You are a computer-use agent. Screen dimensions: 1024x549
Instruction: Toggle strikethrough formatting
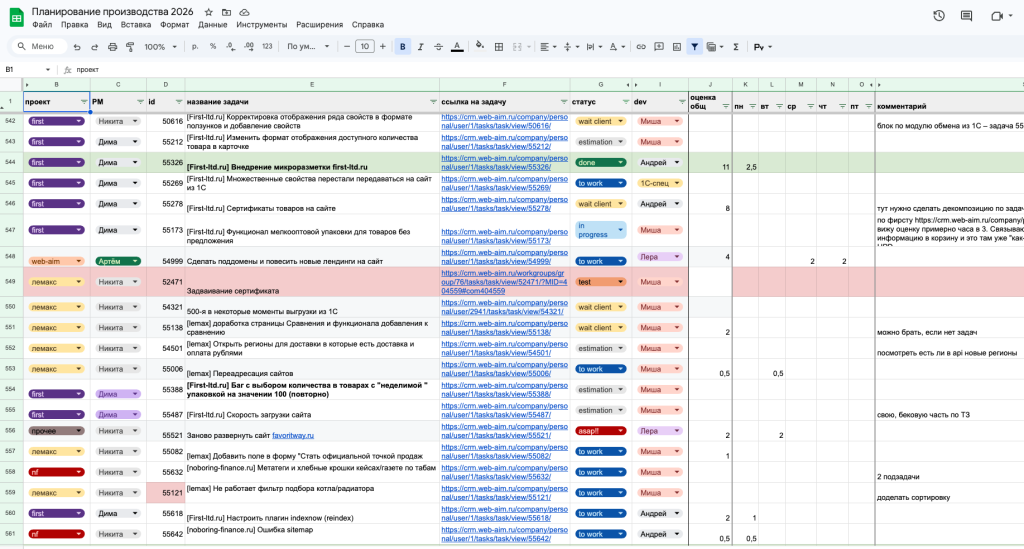tap(438, 47)
